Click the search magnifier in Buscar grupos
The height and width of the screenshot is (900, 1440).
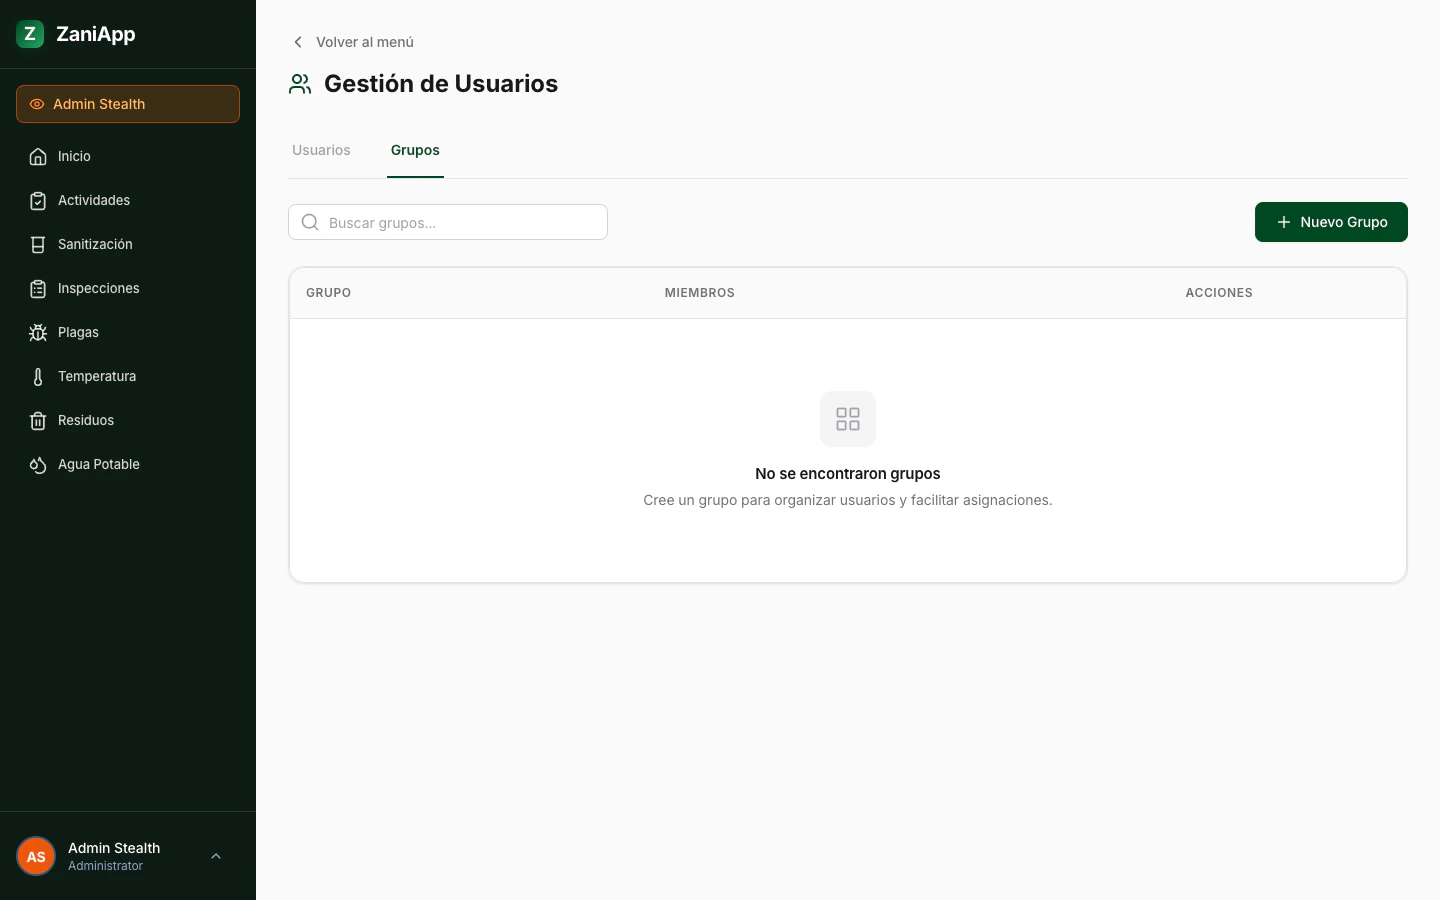[310, 222]
